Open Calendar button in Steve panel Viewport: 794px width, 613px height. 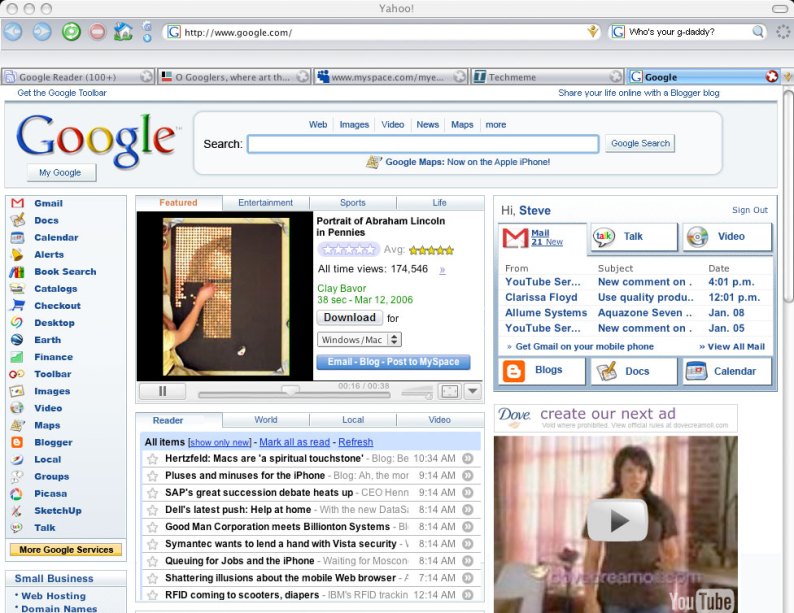tap(727, 371)
